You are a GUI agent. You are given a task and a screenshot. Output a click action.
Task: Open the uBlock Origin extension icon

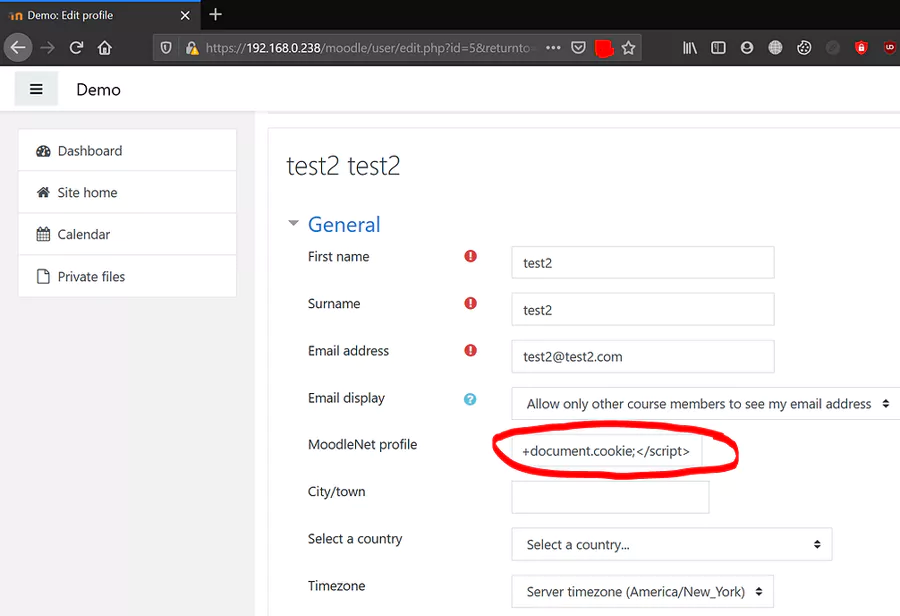[x=889, y=47]
